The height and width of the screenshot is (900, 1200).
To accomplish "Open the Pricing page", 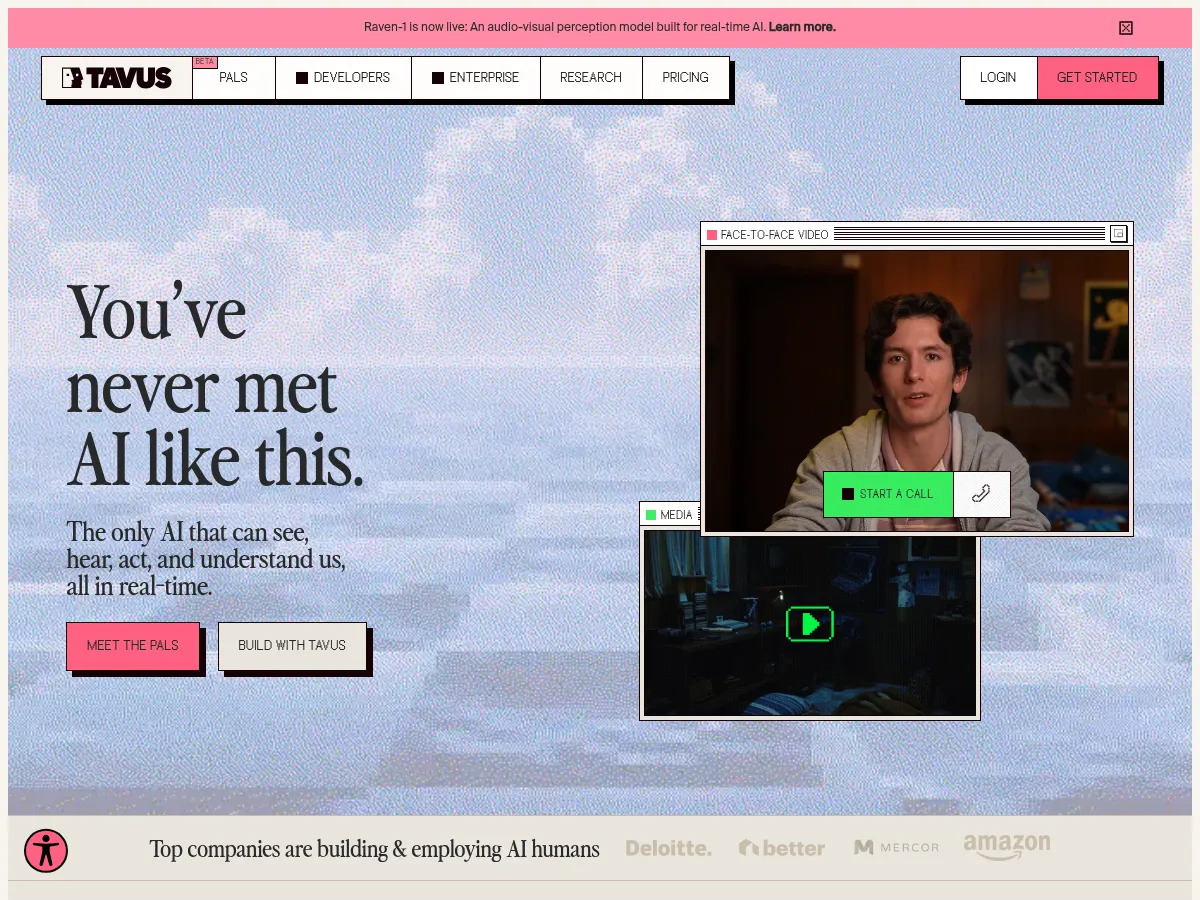I will click(x=685, y=78).
